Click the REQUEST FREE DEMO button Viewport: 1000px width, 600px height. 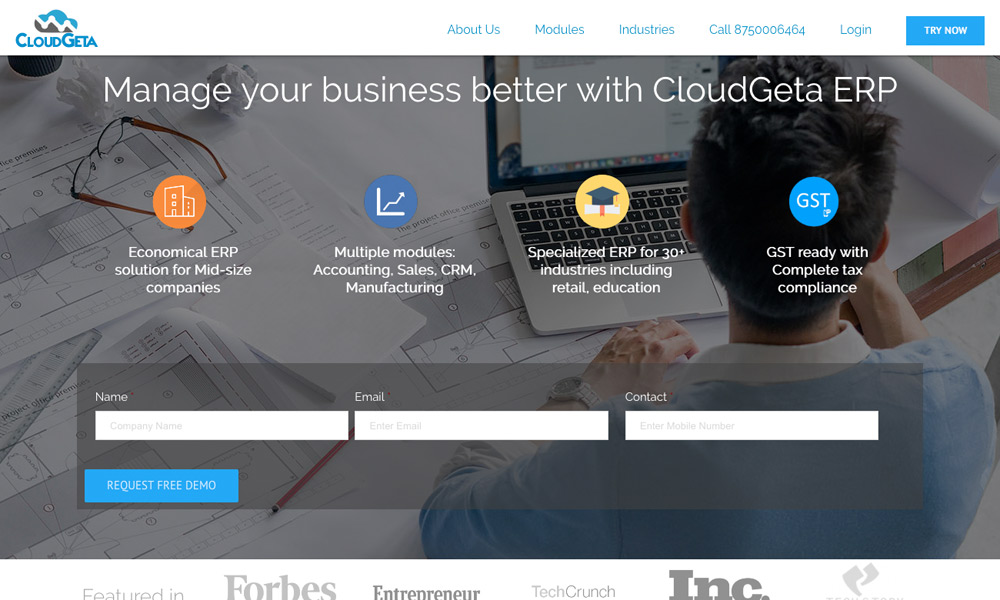(161, 485)
